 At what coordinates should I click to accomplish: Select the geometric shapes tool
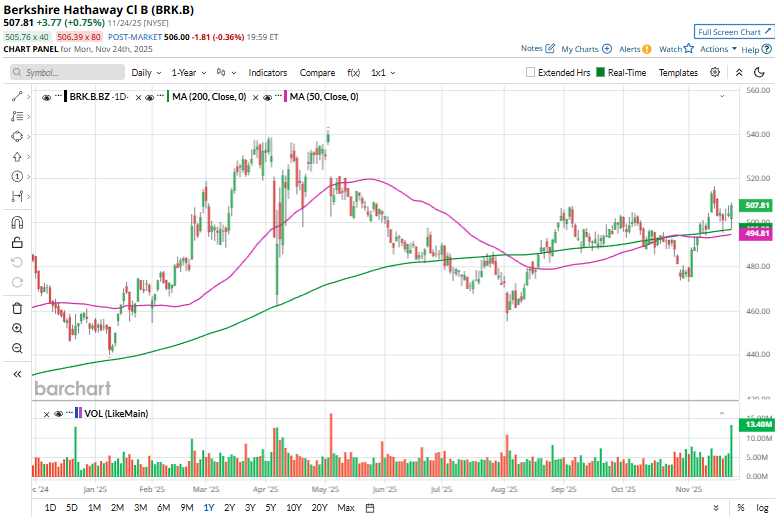pos(17,136)
